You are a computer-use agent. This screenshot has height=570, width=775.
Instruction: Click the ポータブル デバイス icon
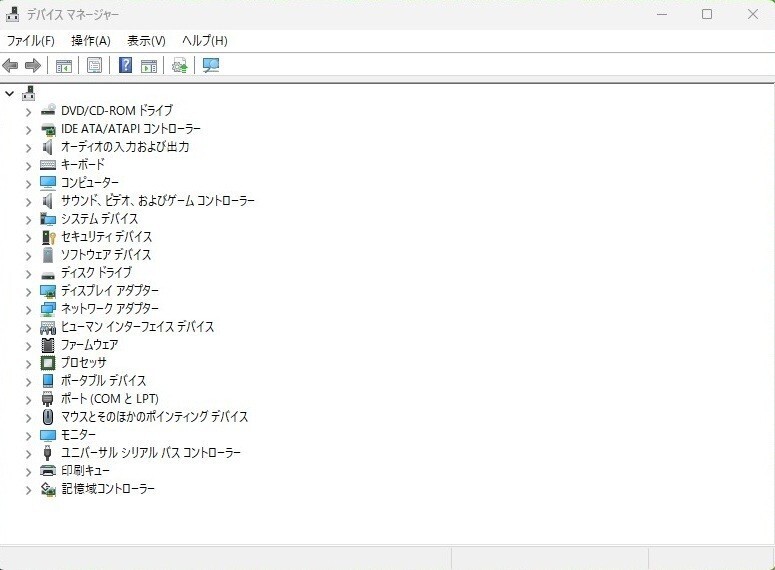pyautogui.click(x=48, y=381)
